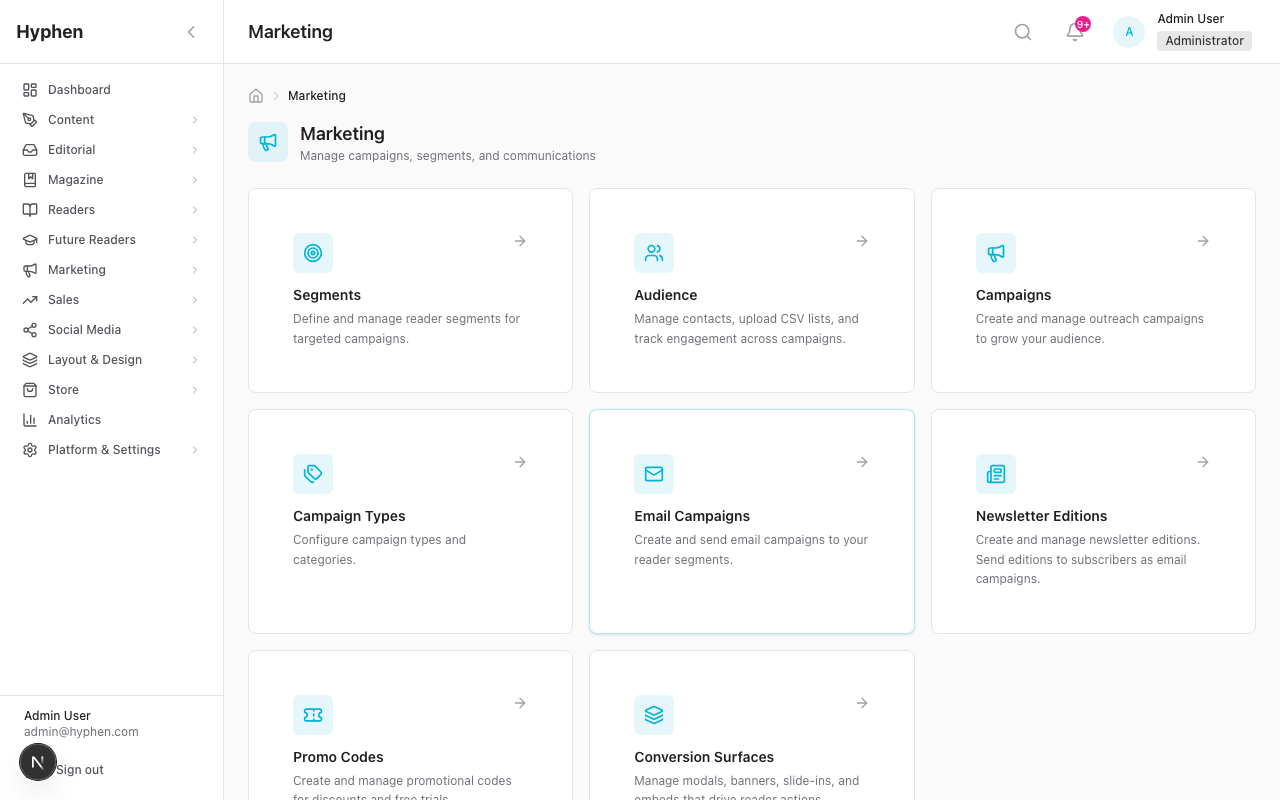Open the Editorial section
Image resolution: width=1280 pixels, height=800 pixels.
pyautogui.click(x=72, y=149)
